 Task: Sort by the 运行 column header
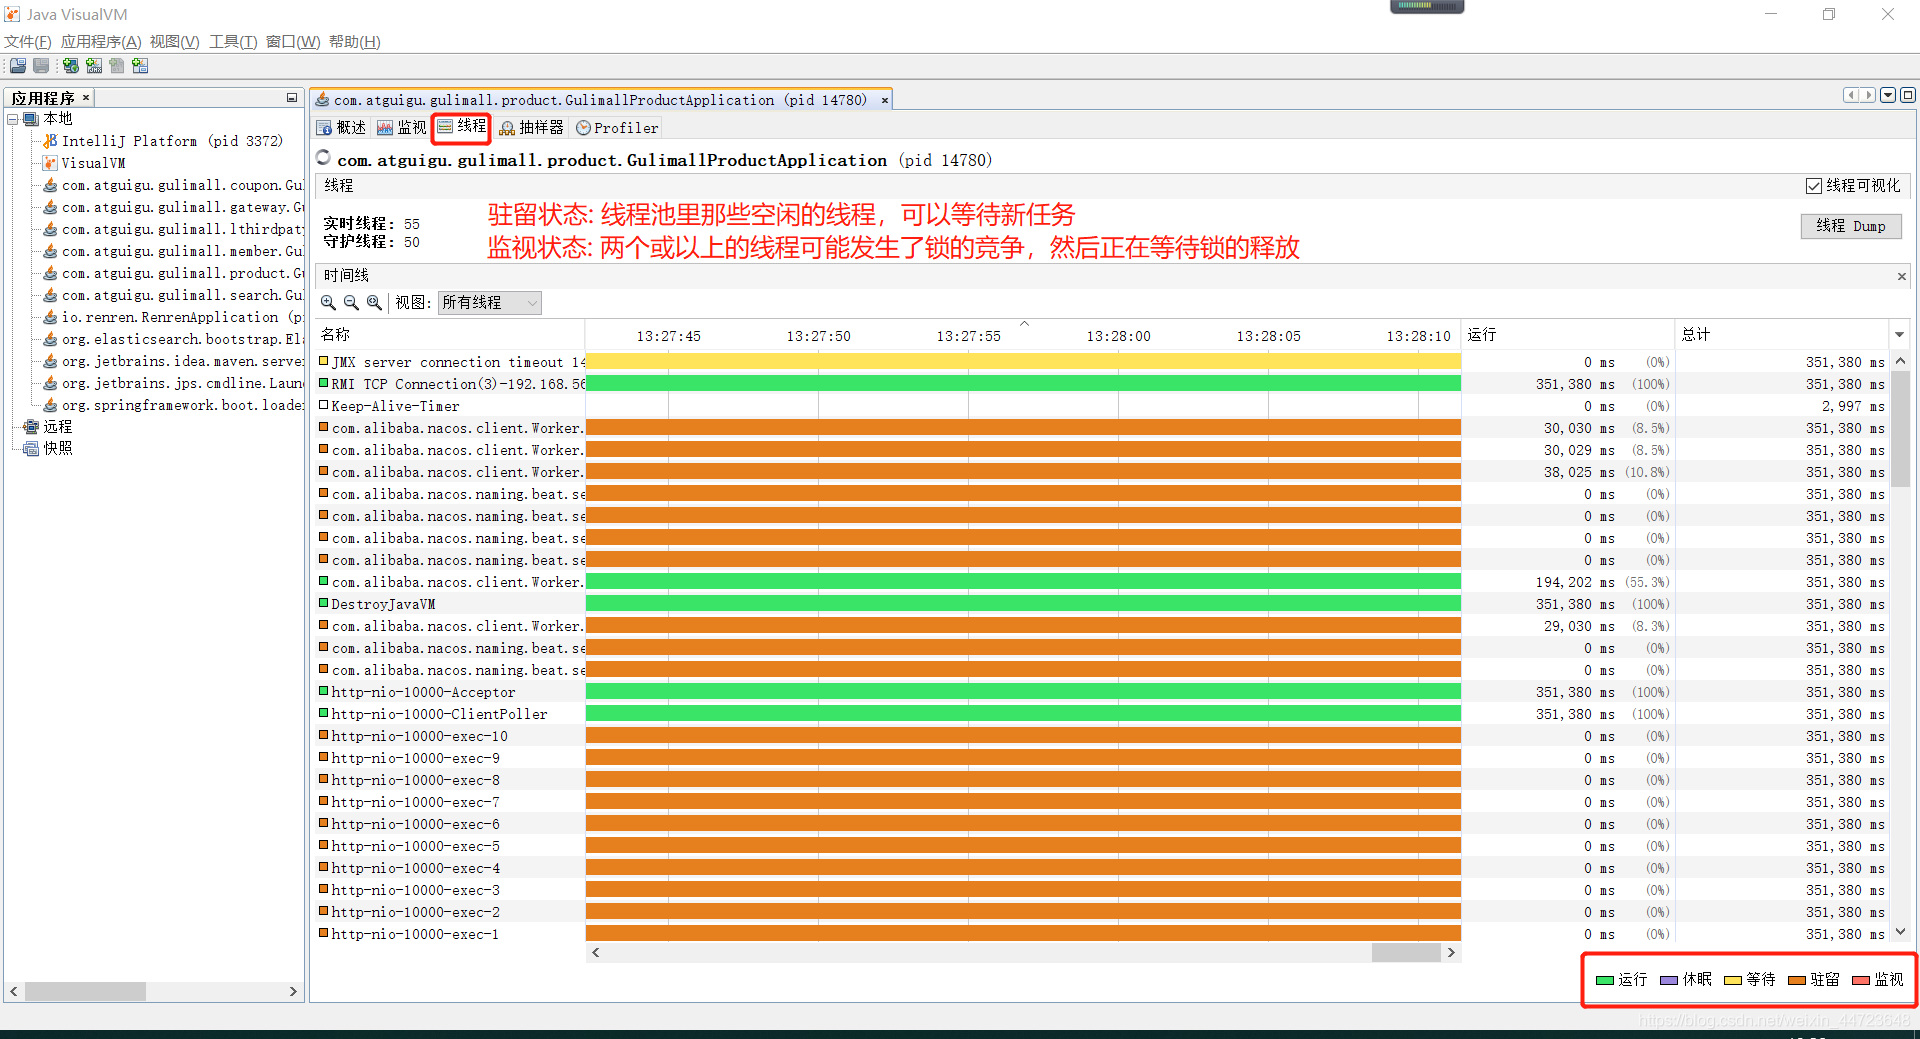click(x=1568, y=335)
